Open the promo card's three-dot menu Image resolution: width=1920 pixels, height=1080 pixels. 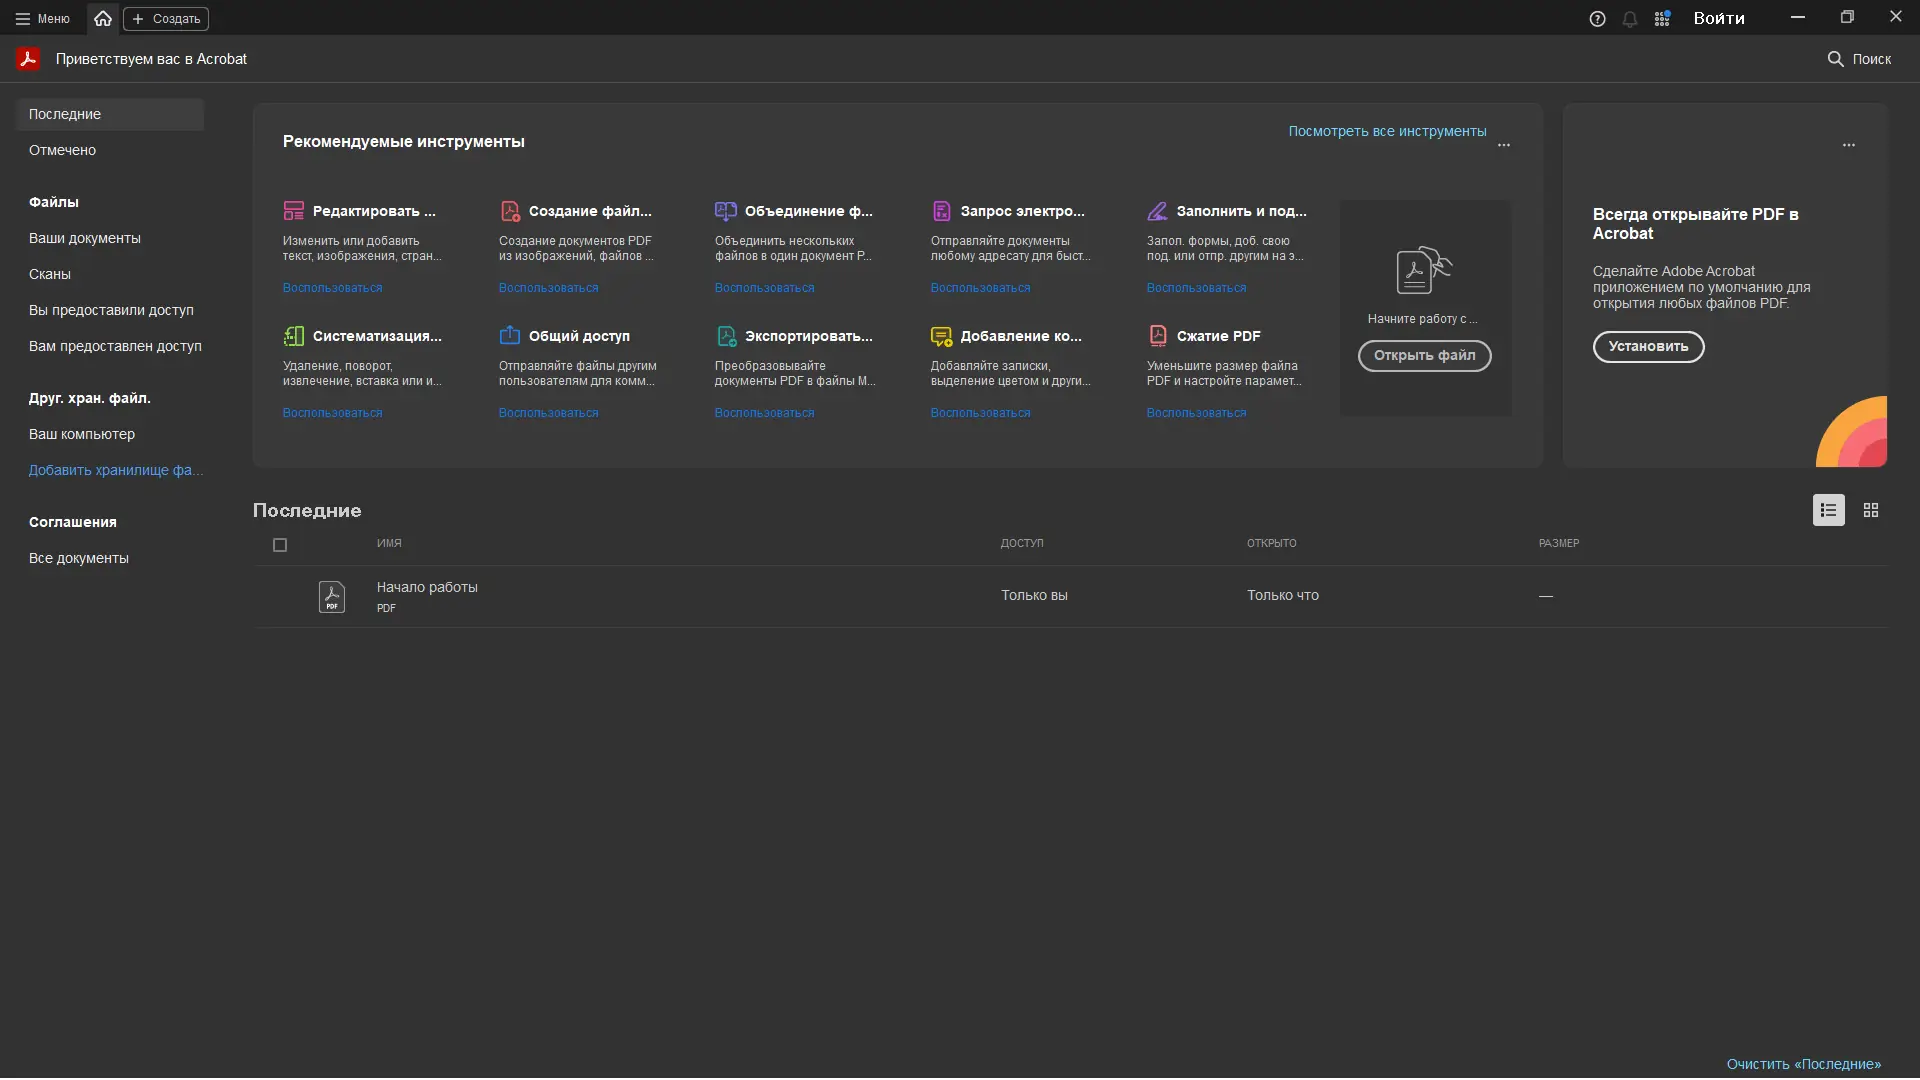[x=1849, y=145]
